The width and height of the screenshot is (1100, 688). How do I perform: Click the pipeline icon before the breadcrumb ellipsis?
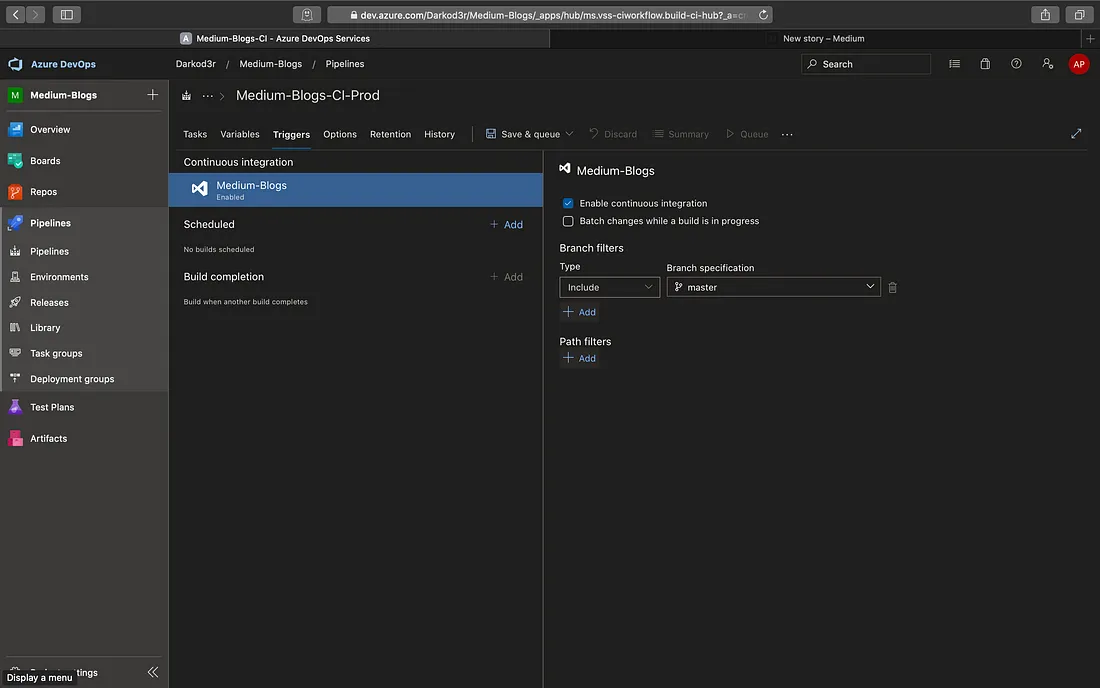[x=187, y=95]
